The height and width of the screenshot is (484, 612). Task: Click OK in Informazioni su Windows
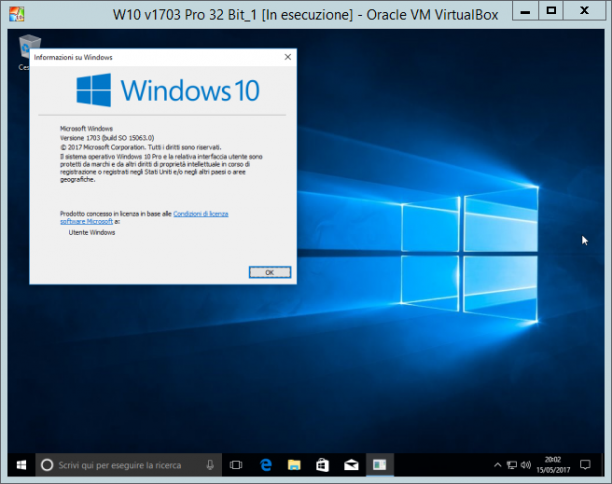pos(270,272)
